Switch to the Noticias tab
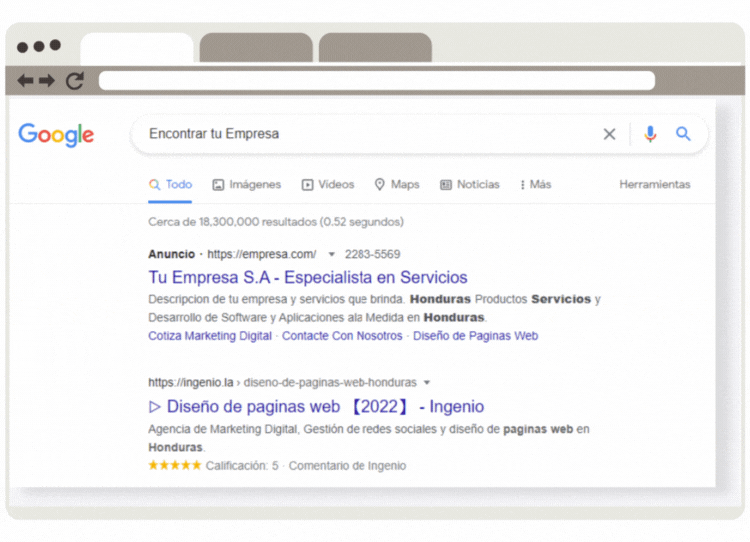Viewport: 750px width, 542px height. [469, 185]
